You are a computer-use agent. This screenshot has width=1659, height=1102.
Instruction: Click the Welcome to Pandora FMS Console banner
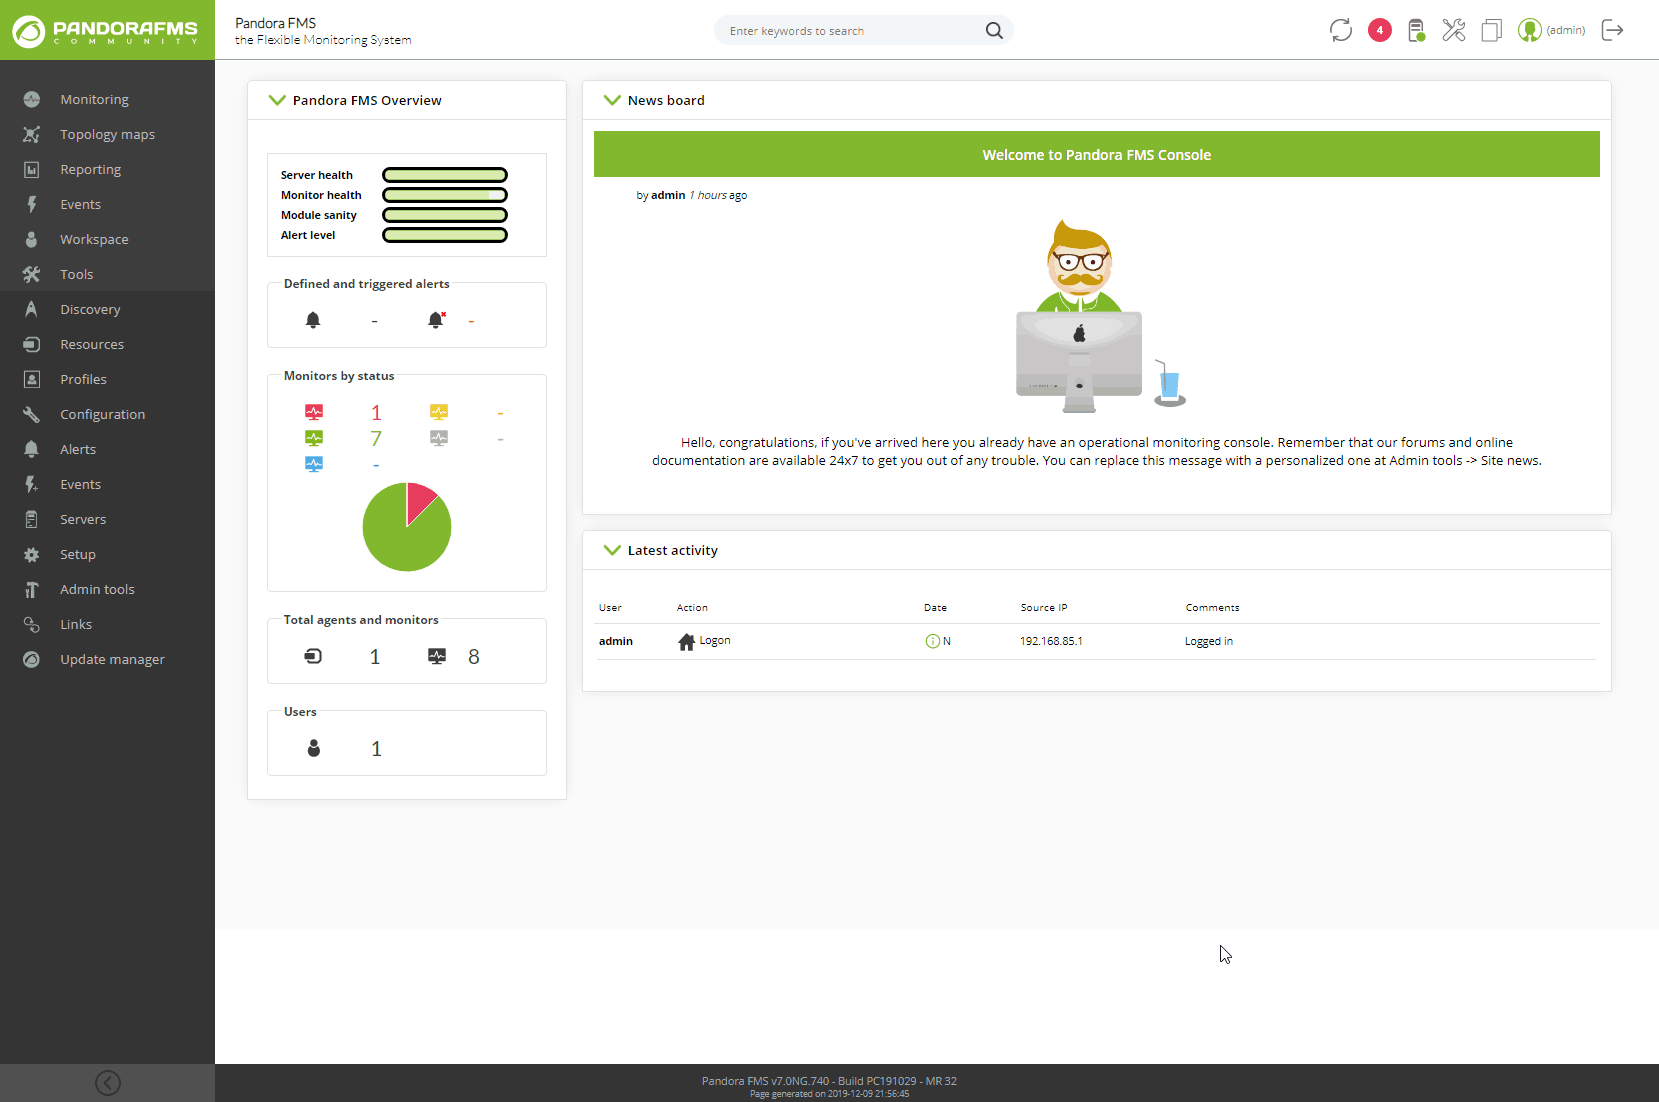[x=1096, y=154]
